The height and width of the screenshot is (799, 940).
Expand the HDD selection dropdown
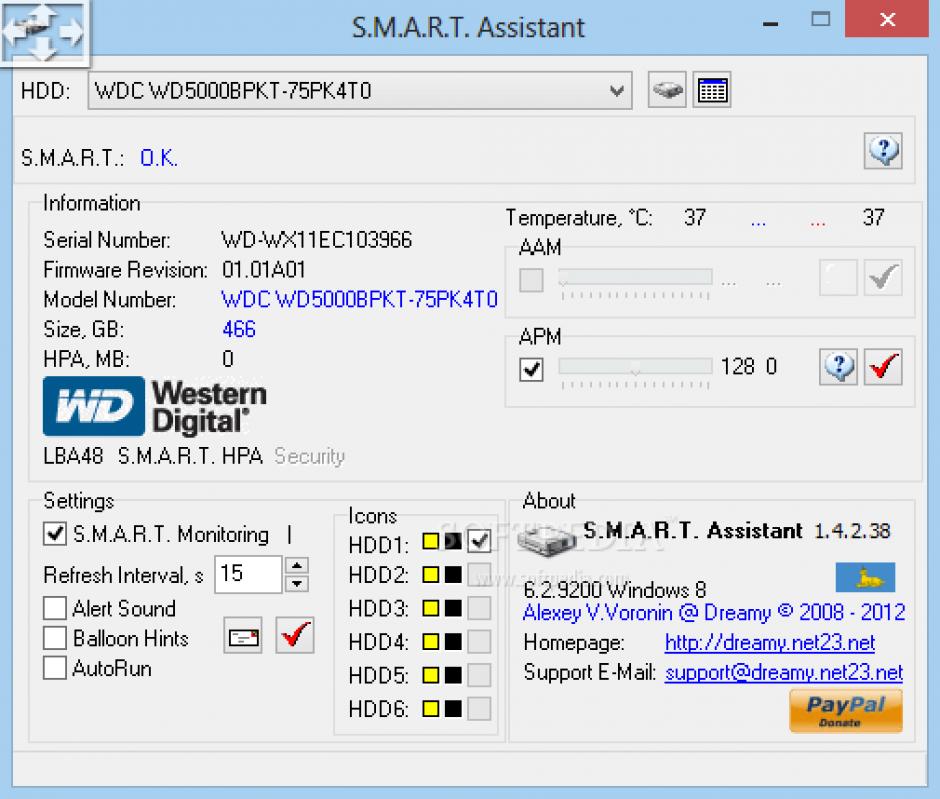point(618,91)
